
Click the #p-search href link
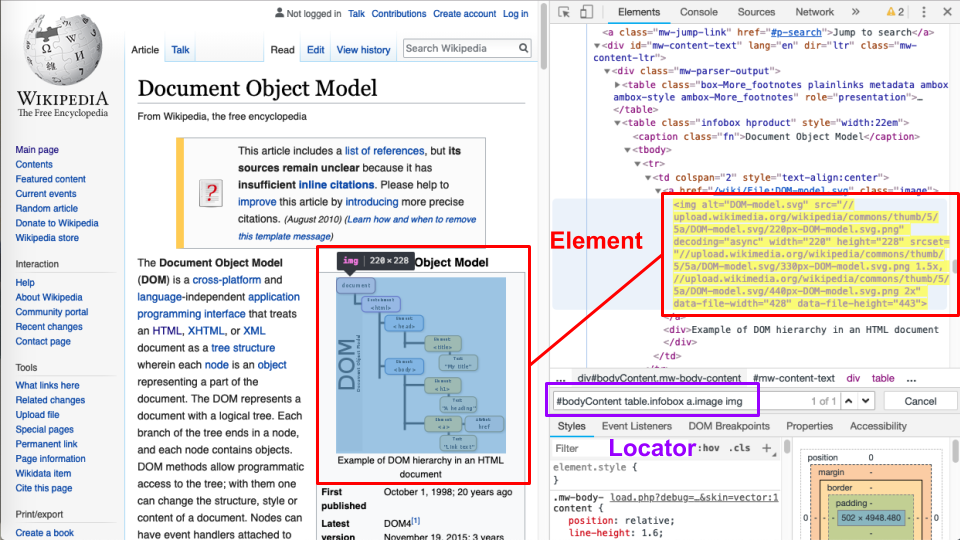(x=796, y=32)
